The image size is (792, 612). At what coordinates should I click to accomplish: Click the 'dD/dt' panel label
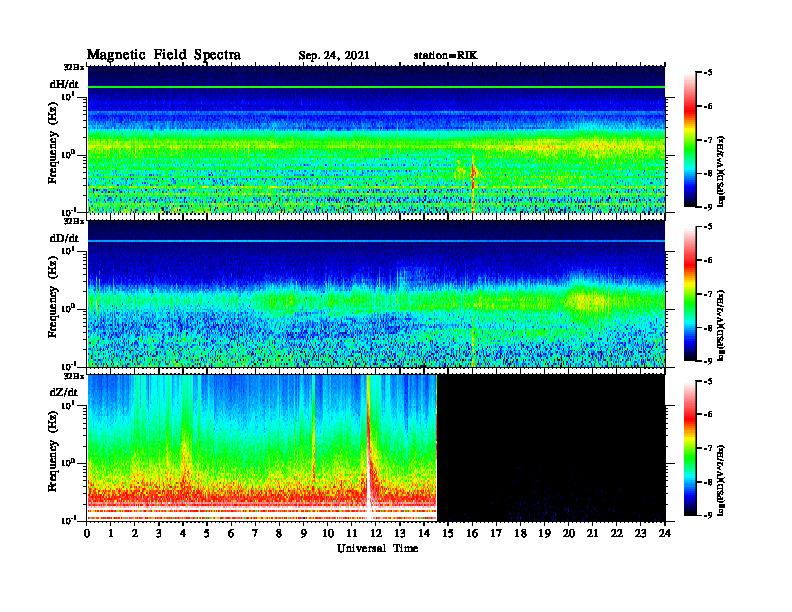click(x=64, y=238)
